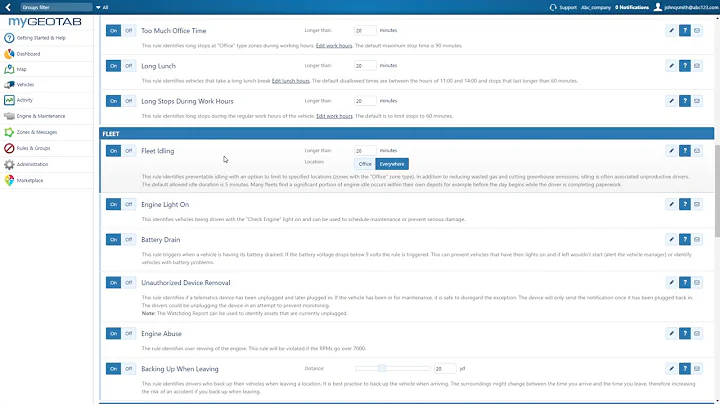Turn off Long Stops During Work Hours
Viewport: 720px width, 404px height.
[129, 101]
